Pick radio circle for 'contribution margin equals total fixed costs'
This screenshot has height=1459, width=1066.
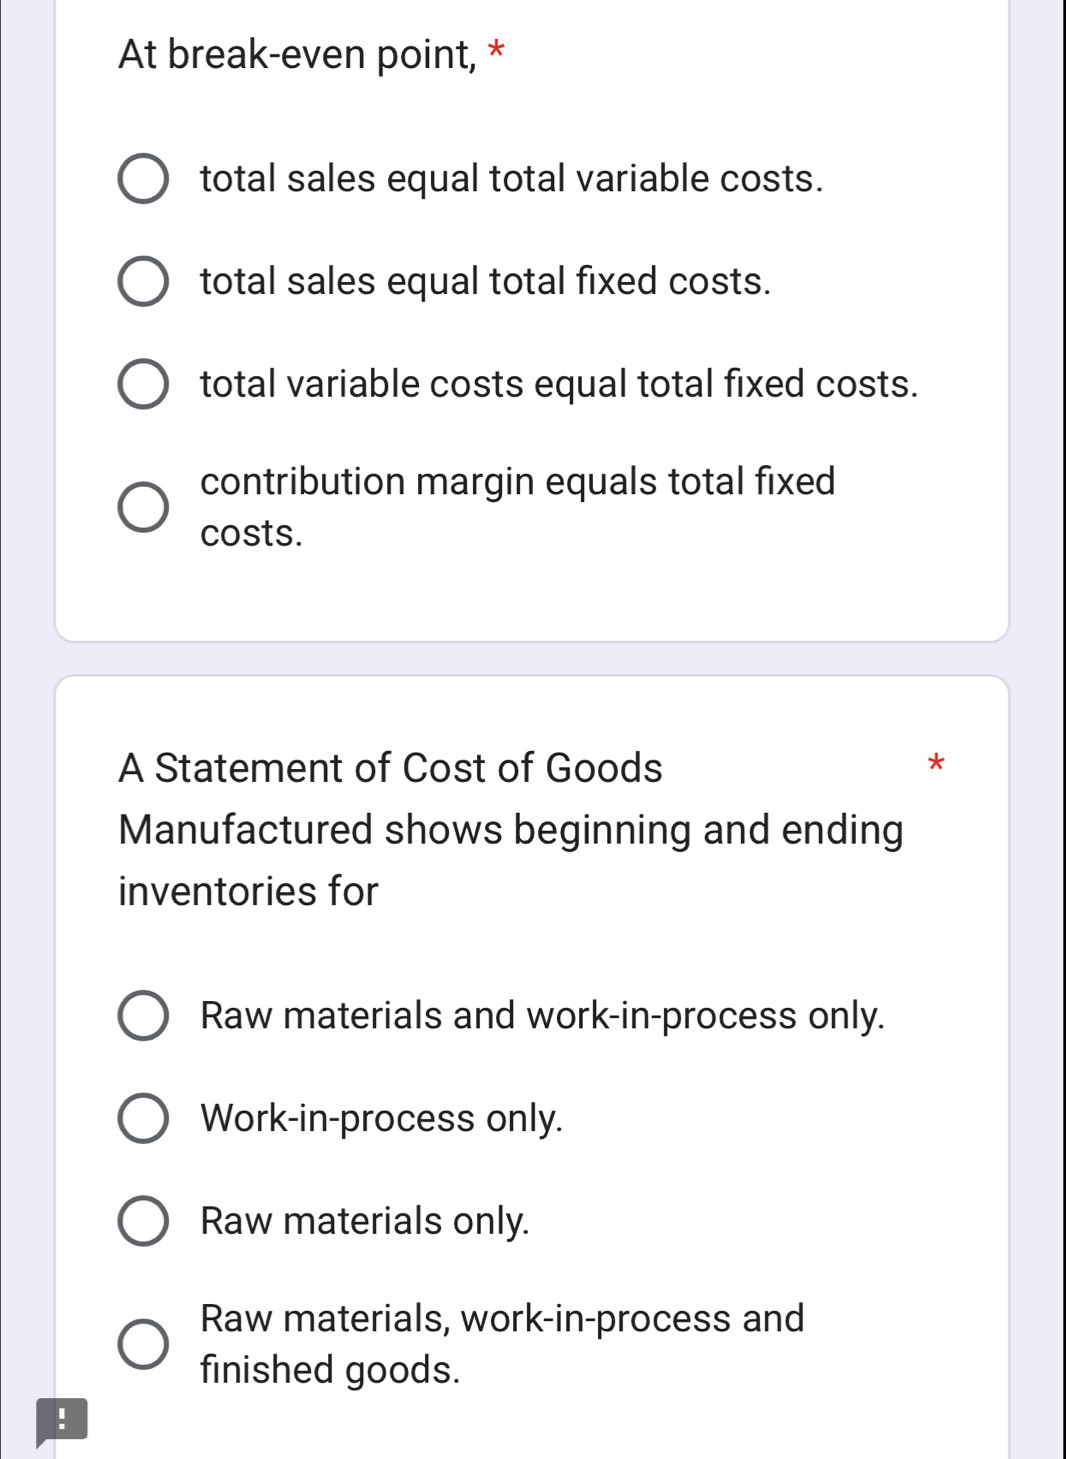coord(143,507)
